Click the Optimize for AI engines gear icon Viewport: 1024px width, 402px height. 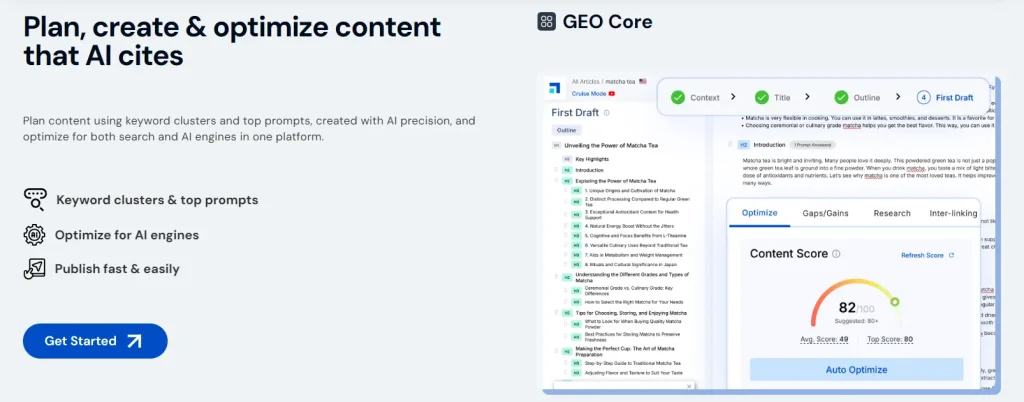point(35,235)
